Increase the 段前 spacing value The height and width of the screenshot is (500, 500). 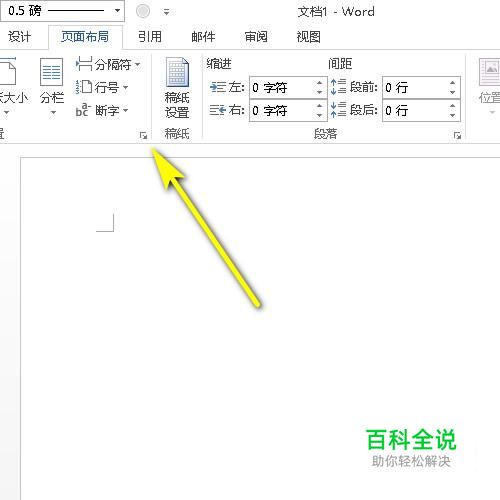pyautogui.click(x=452, y=83)
